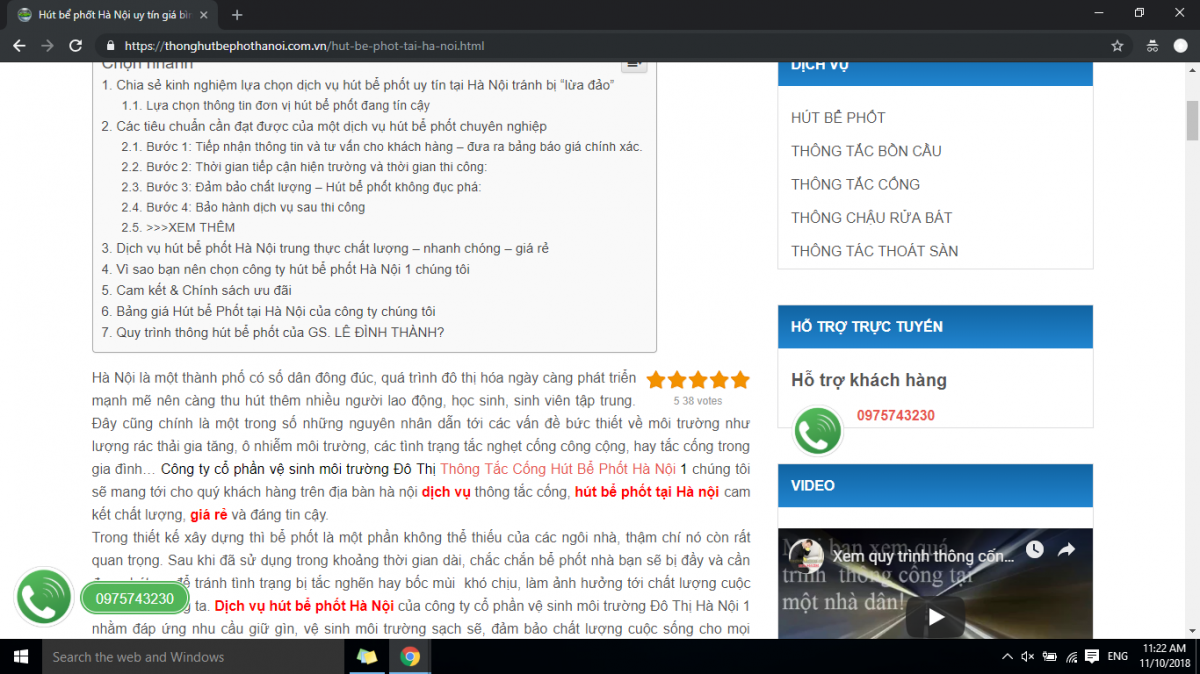This screenshot has width=1200, height=674.
Task: Click the address bar URL field
Action: pos(600,46)
